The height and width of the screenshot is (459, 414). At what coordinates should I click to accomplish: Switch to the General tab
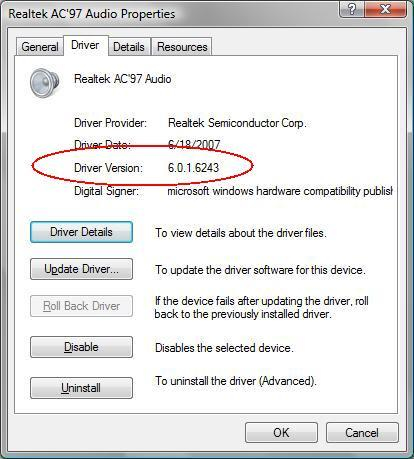(40, 47)
